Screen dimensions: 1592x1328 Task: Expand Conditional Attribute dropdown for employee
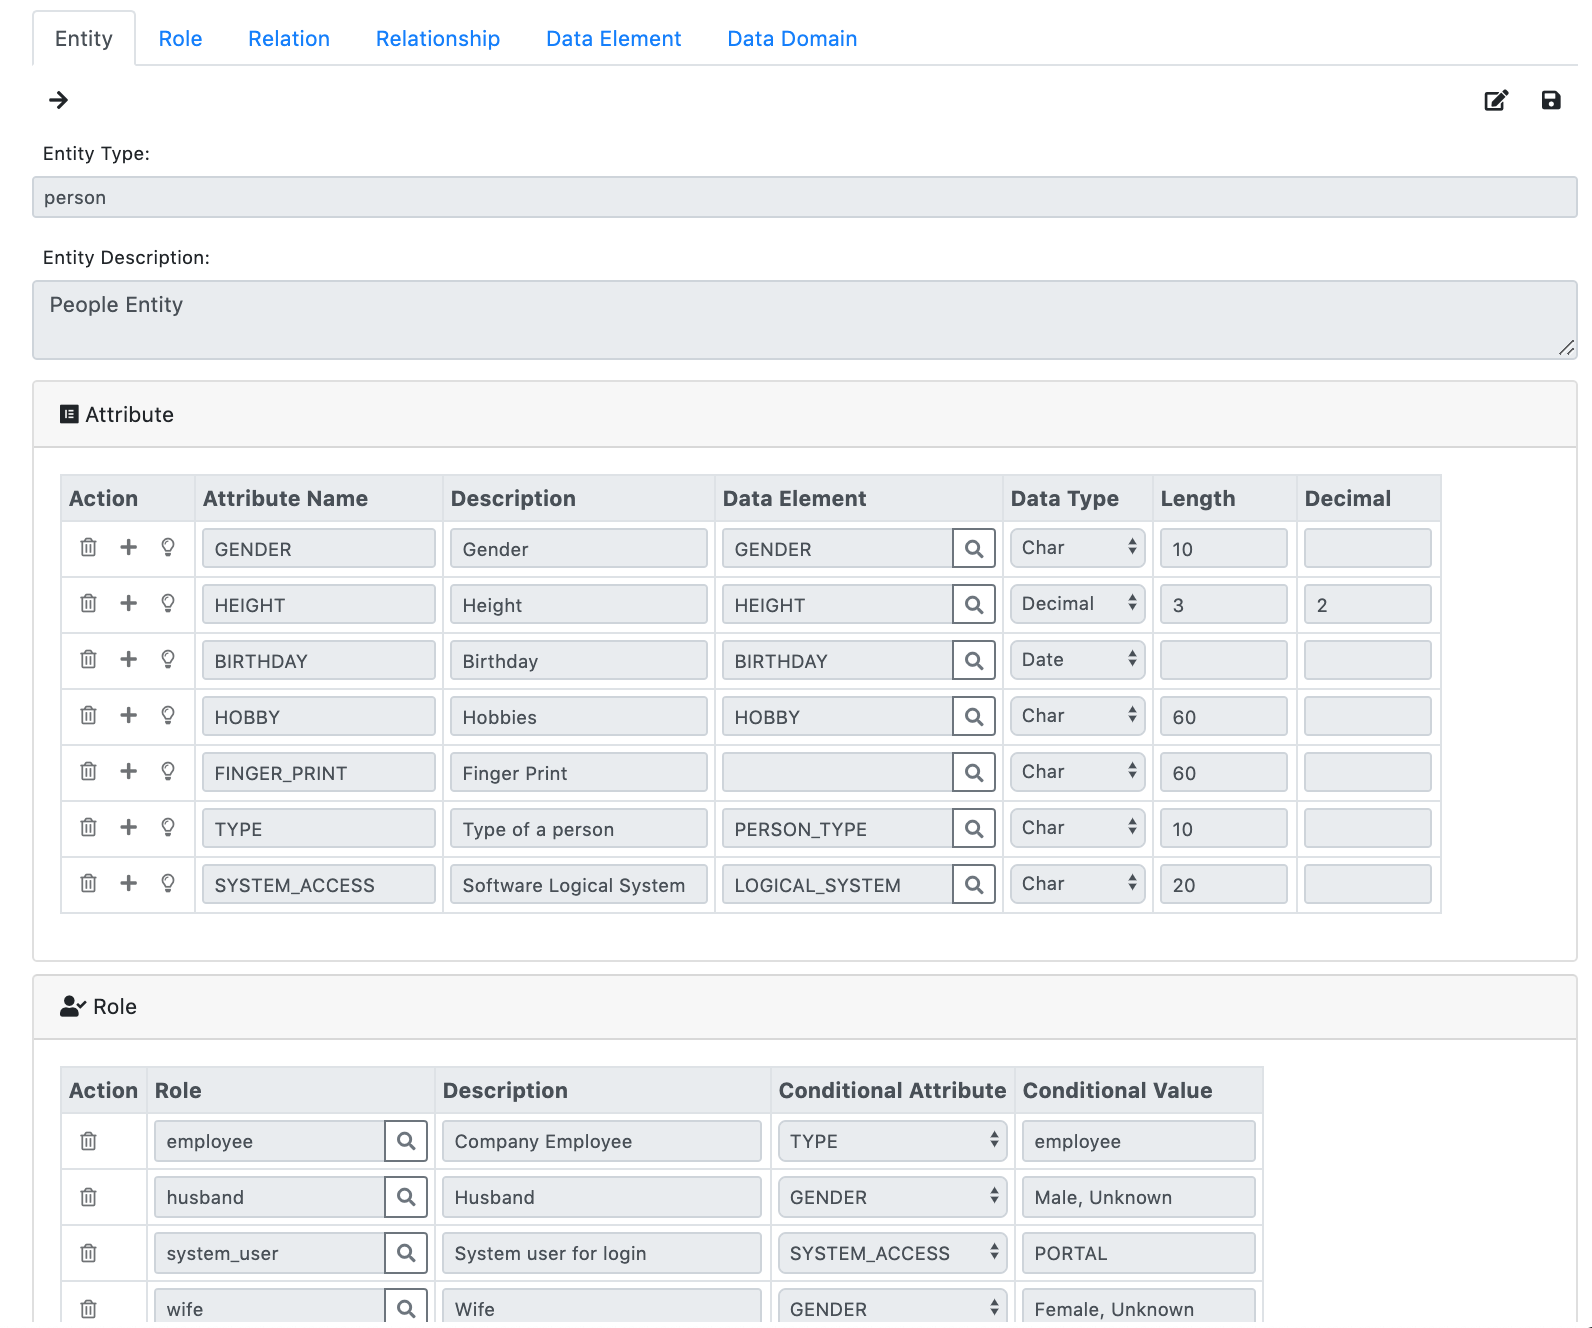(892, 1141)
